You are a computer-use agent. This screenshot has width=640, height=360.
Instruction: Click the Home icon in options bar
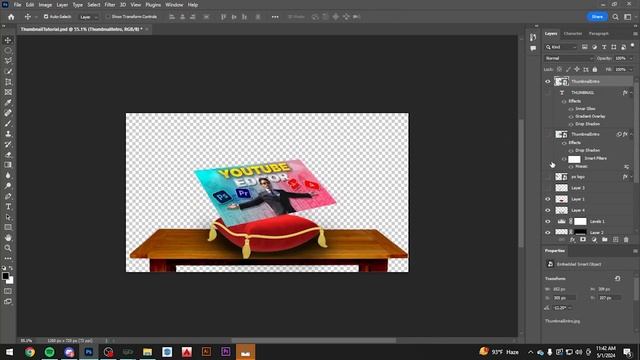click(x=11, y=17)
